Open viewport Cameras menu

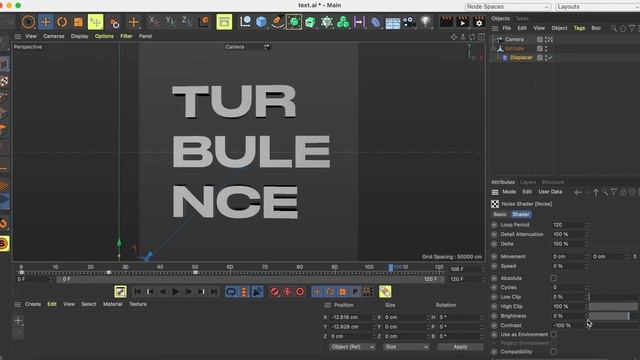[x=53, y=36]
